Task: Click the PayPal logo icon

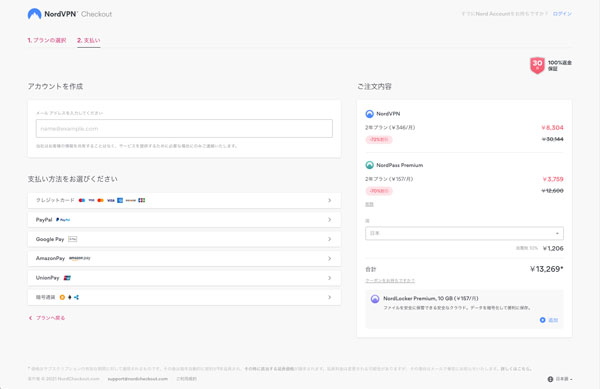Action: [x=63, y=220]
